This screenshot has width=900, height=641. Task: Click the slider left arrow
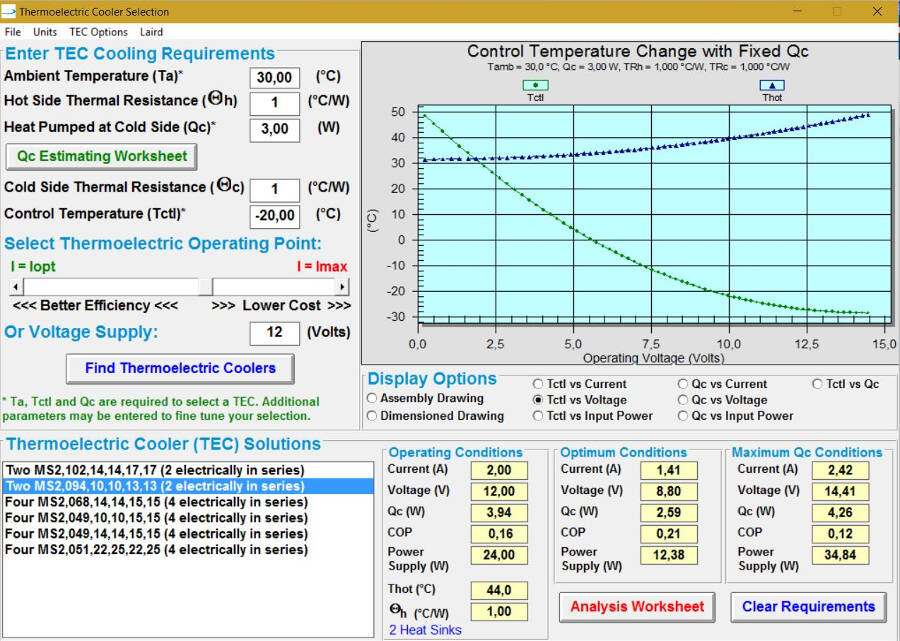coord(15,286)
